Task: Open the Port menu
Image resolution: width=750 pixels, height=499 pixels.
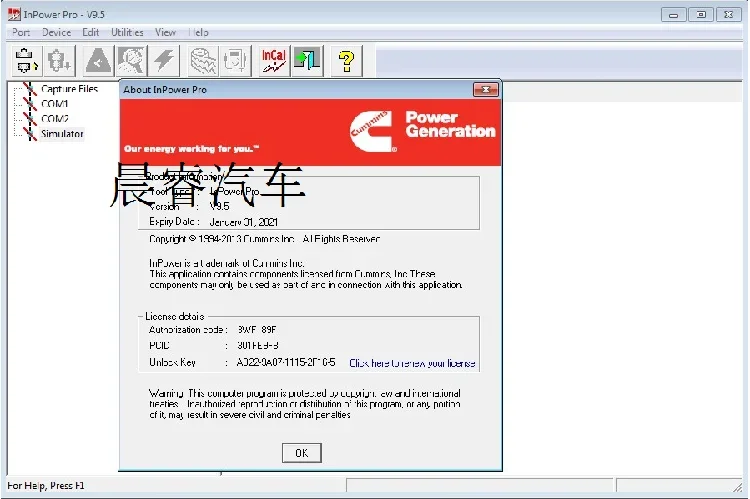Action: click(21, 33)
